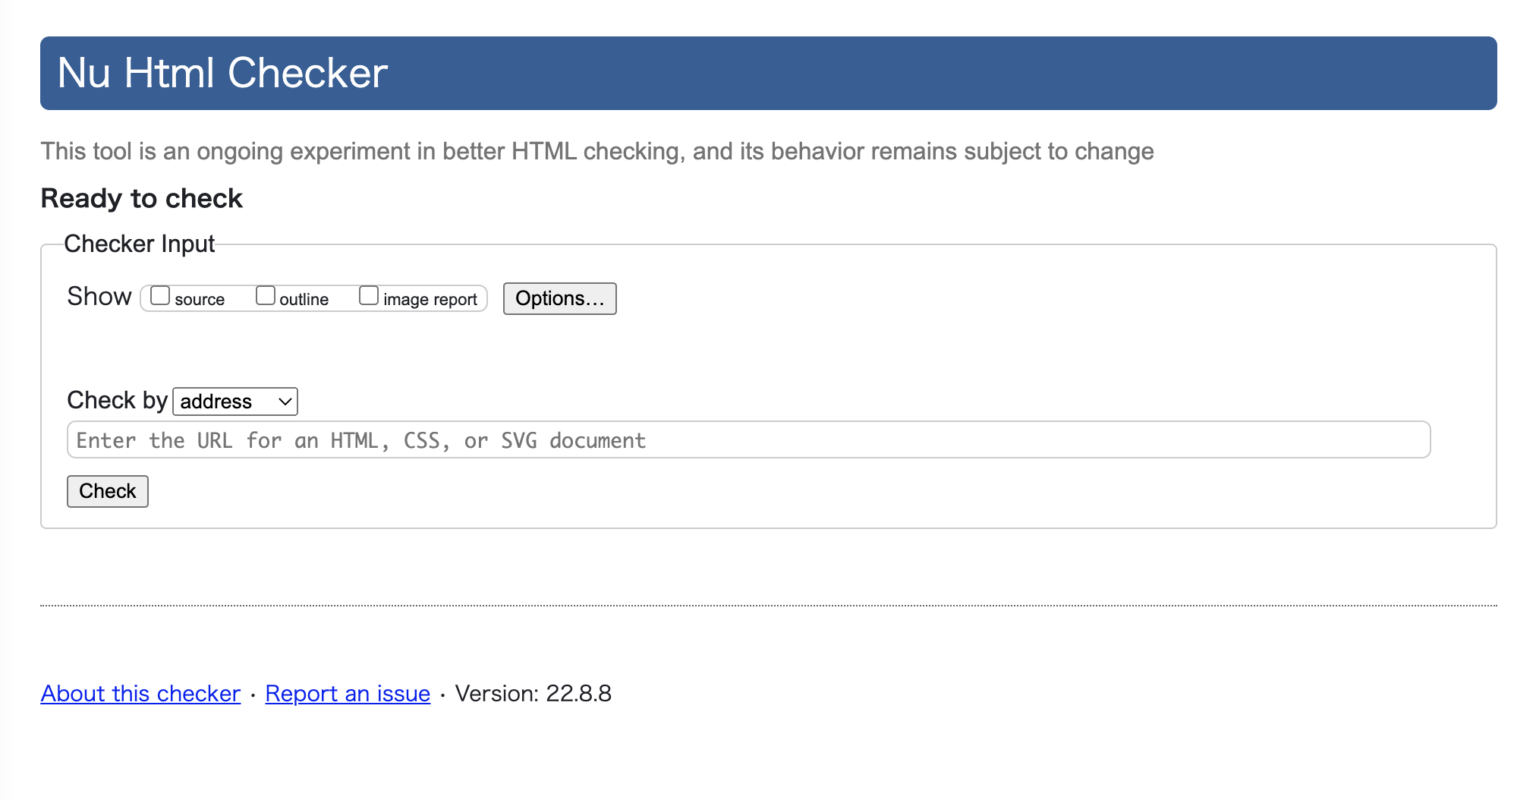Check the image report option
This screenshot has width=1536, height=800.
click(368, 295)
